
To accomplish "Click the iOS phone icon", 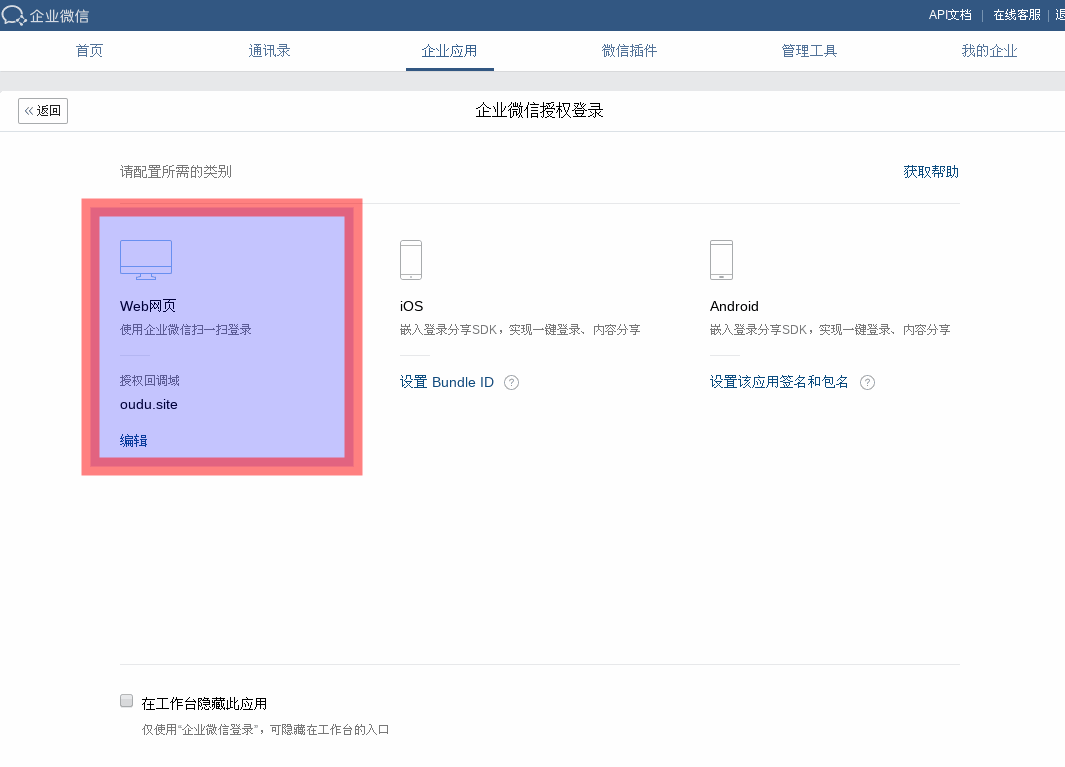I will pos(411,260).
